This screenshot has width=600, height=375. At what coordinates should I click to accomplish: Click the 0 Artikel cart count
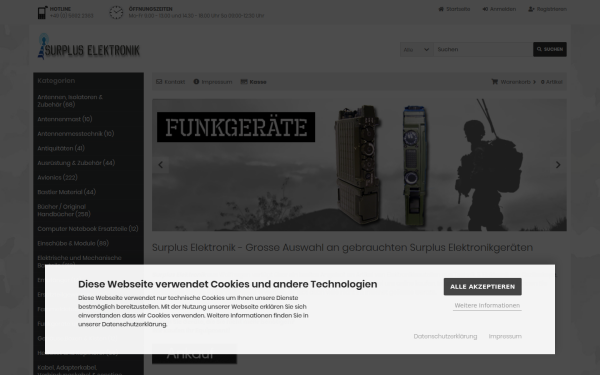tap(551, 82)
